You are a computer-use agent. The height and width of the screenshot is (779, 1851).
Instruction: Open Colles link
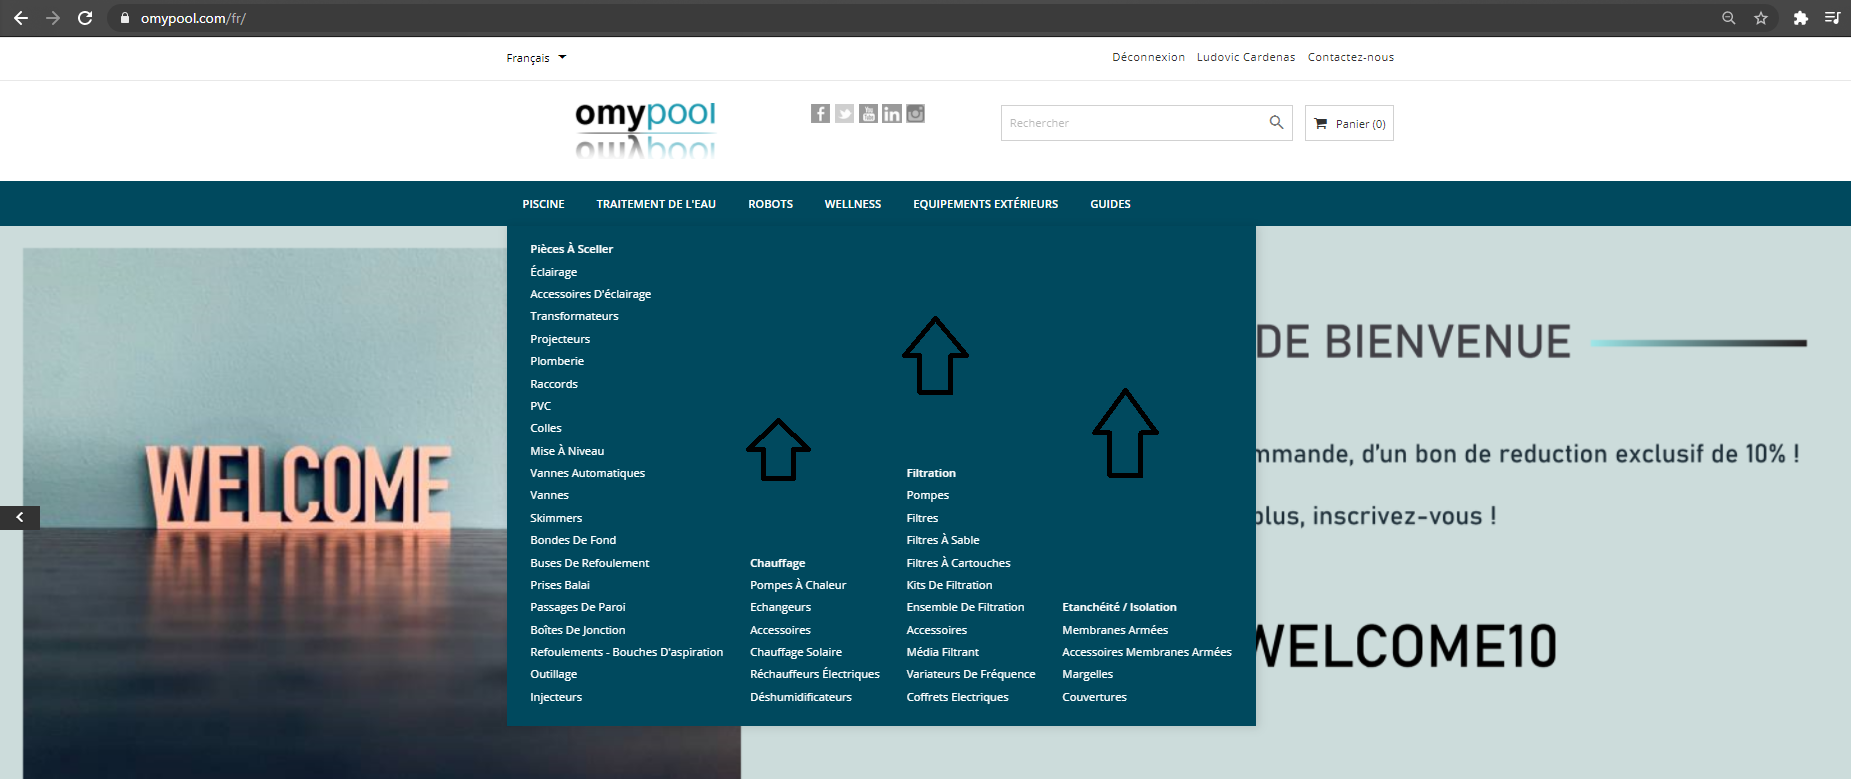545,428
